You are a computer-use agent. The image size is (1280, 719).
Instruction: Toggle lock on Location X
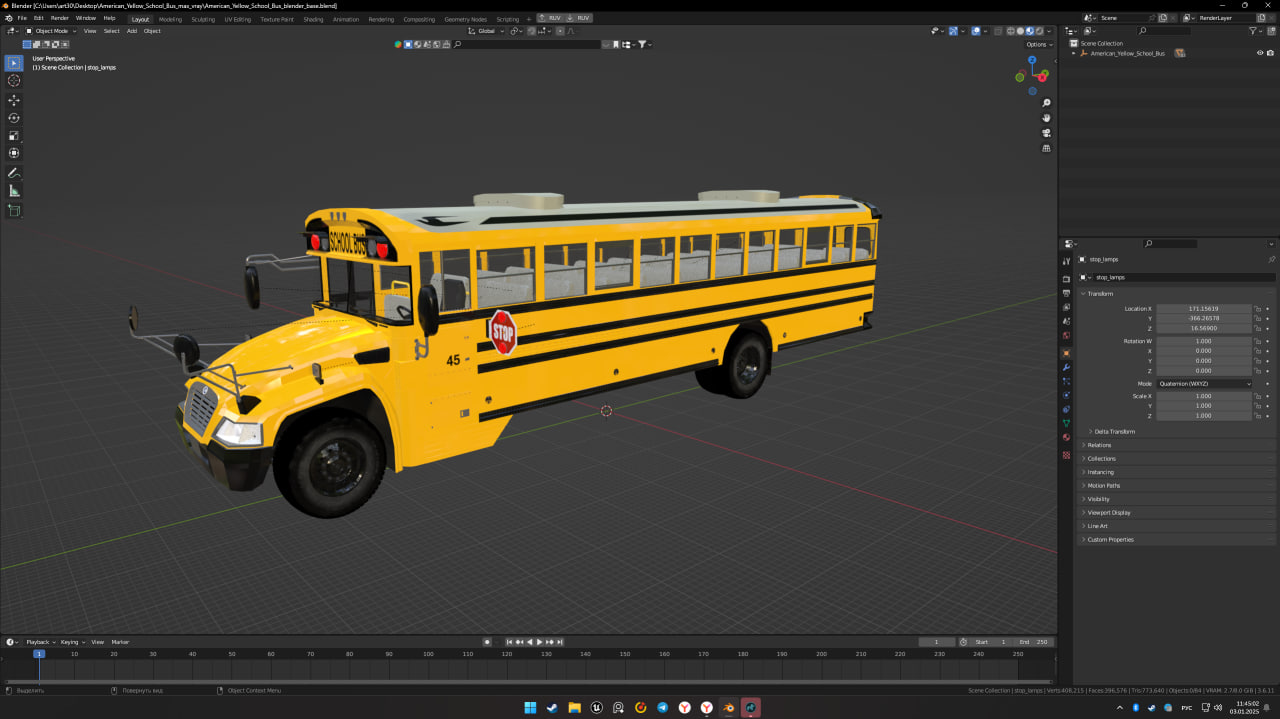pyautogui.click(x=1258, y=309)
